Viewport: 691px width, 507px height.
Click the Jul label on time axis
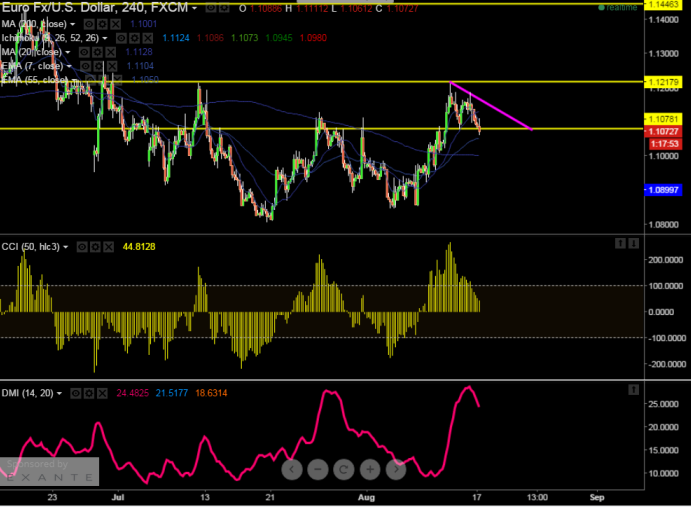pos(118,498)
